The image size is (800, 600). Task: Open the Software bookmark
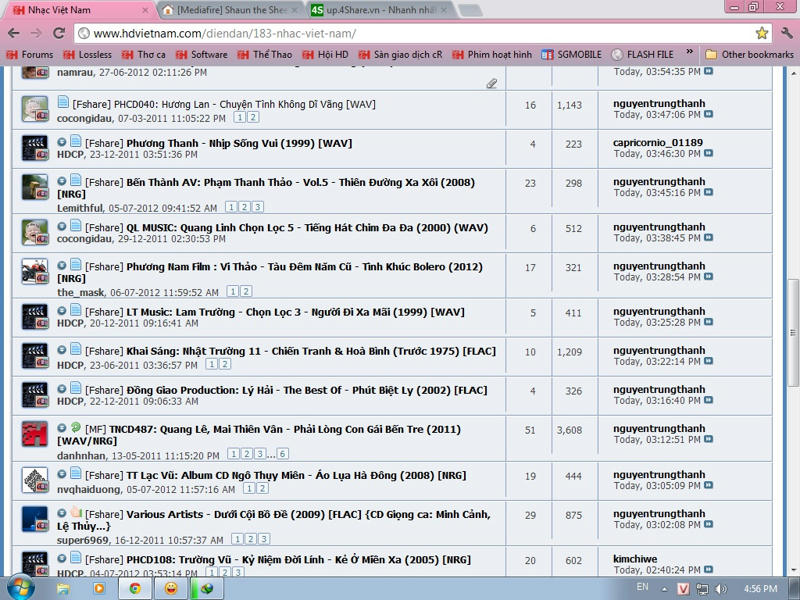(x=202, y=55)
